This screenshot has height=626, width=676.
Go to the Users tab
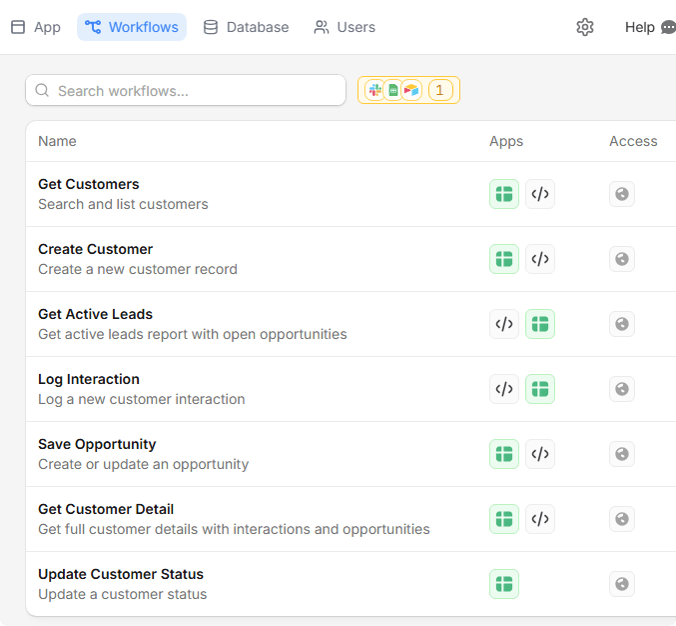click(344, 27)
